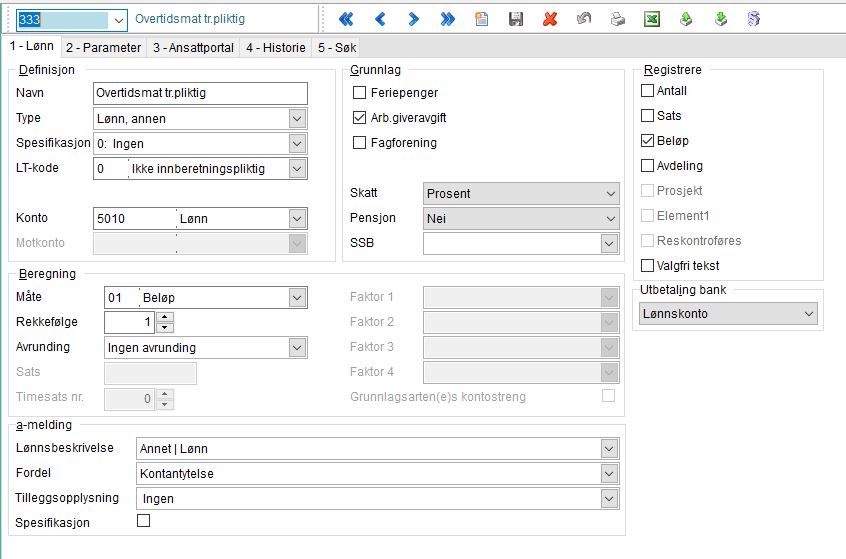This screenshot has width=846, height=559.
Task: Export to Excel using the green icon
Action: coord(651,19)
